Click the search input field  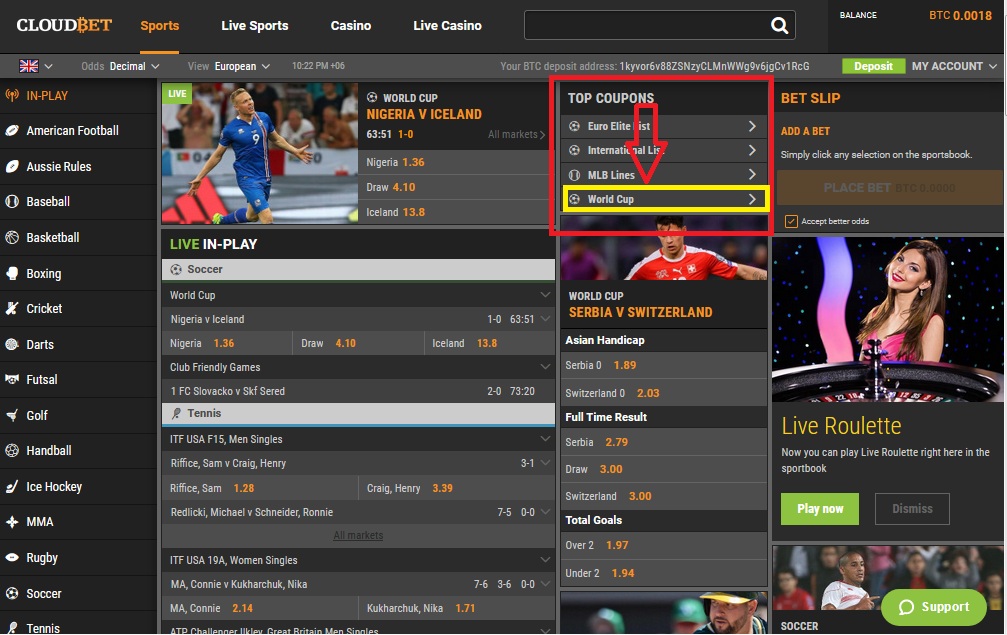tap(647, 25)
